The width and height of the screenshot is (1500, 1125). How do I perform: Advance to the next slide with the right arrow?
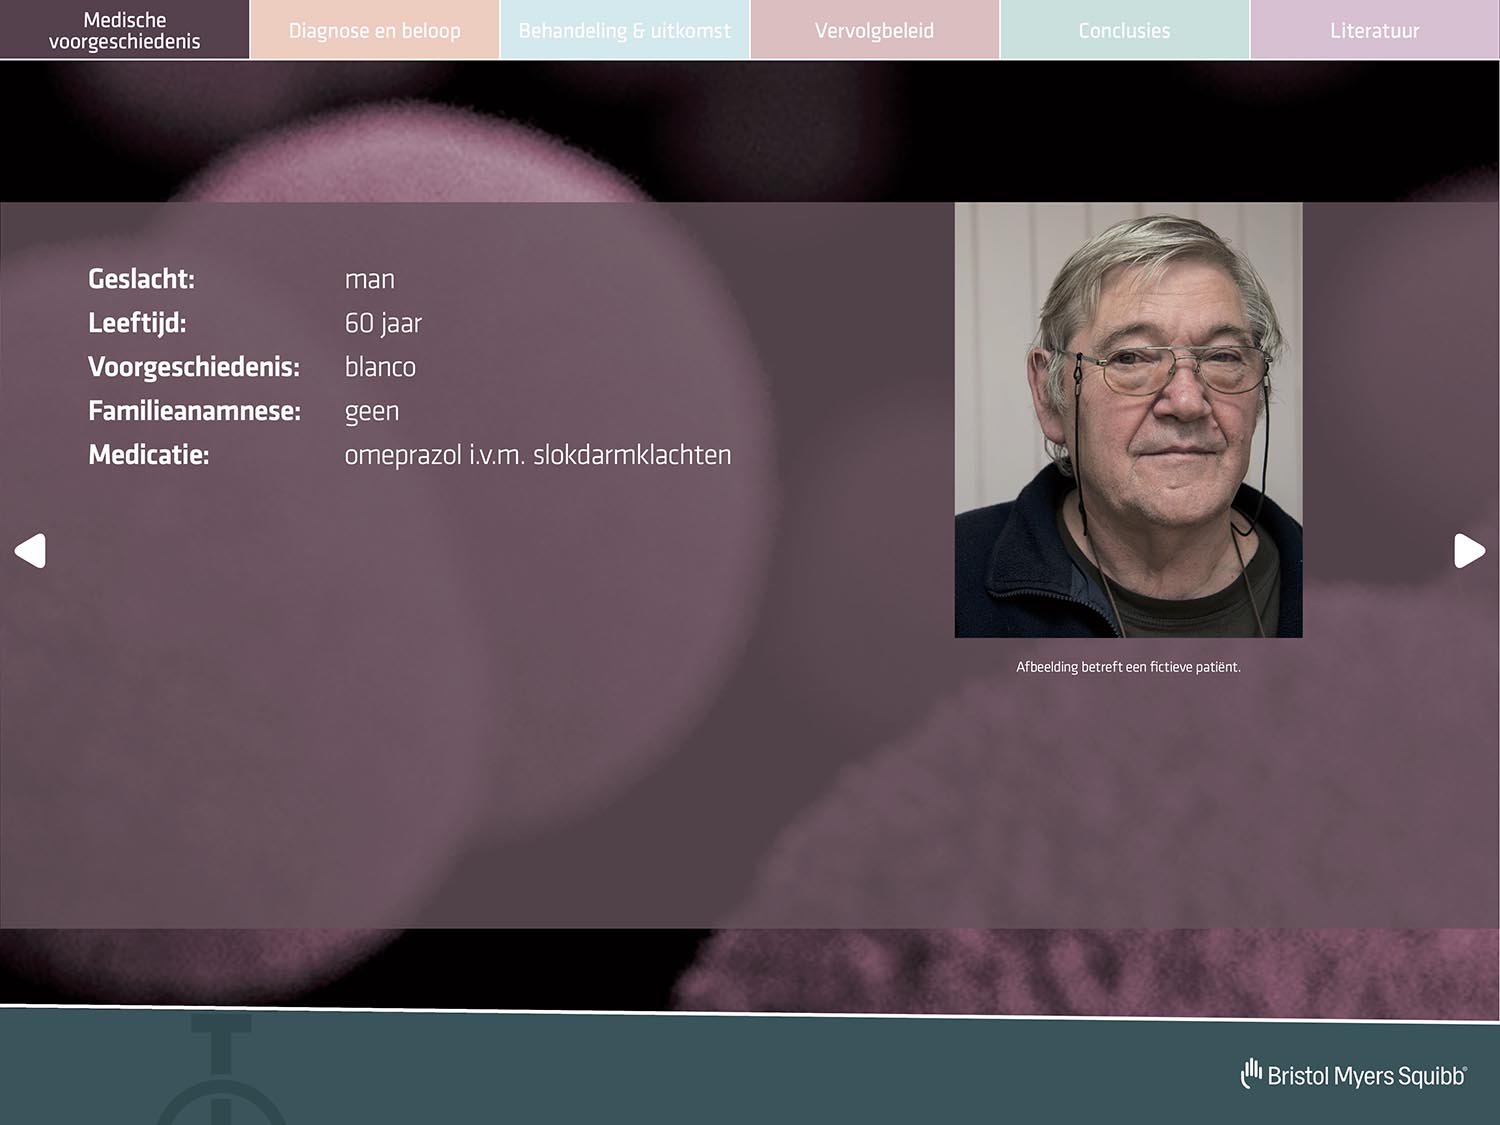1469,550
